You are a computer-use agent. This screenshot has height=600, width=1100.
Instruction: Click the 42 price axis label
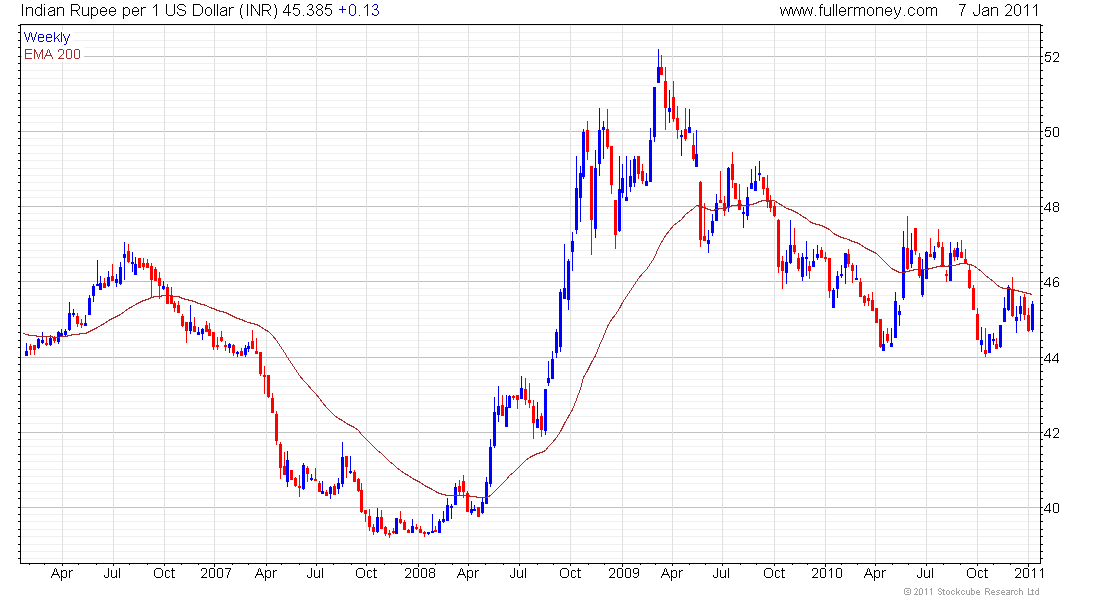coord(1052,433)
